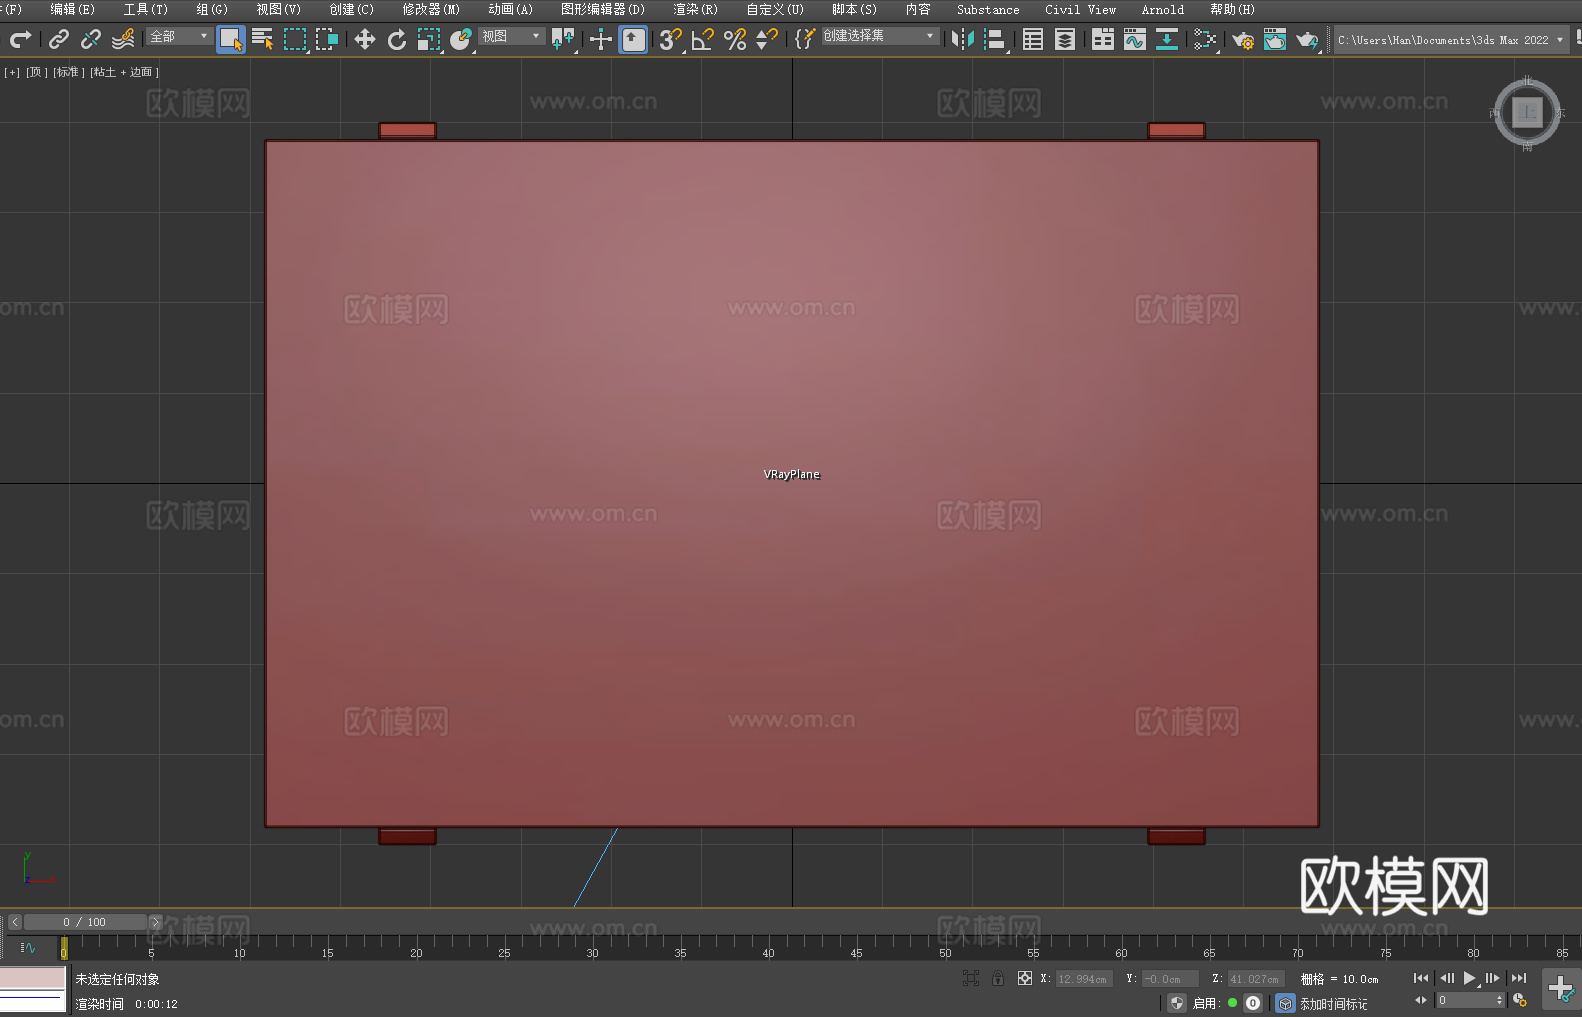Open the Substance menu
1582x1017 pixels.
[988, 9]
